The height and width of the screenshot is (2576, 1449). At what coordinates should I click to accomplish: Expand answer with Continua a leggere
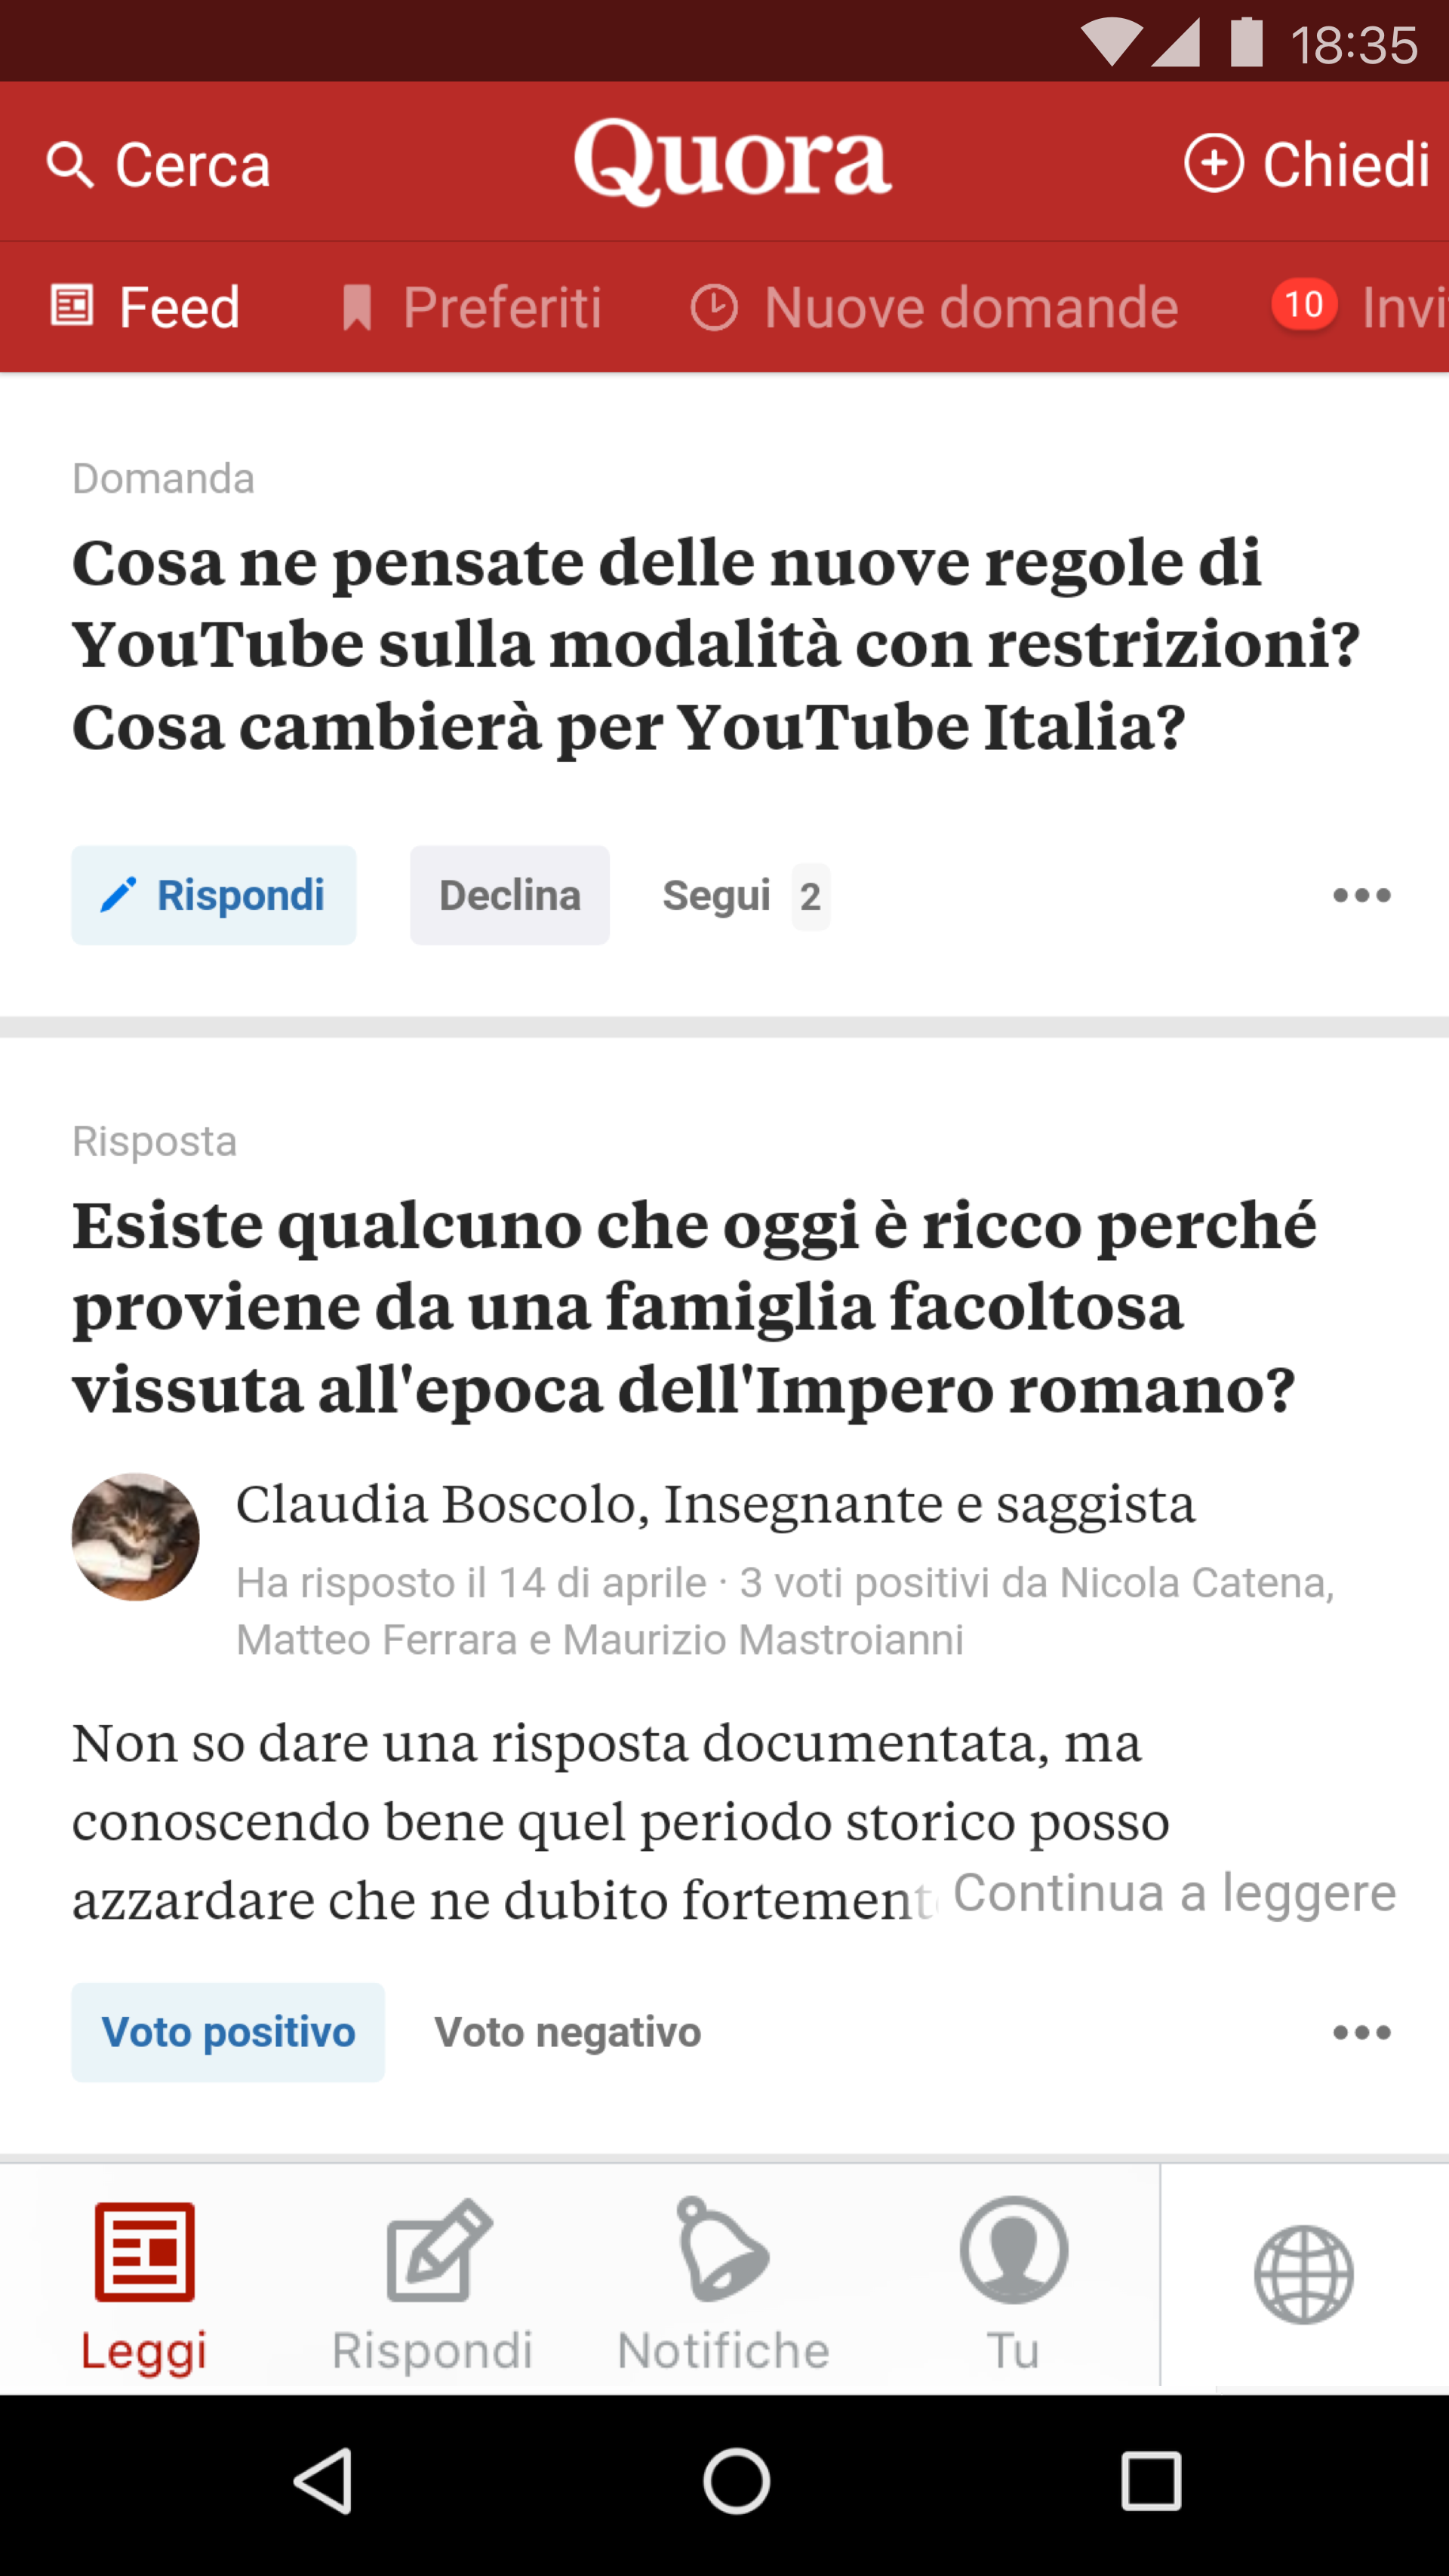1174,1892
